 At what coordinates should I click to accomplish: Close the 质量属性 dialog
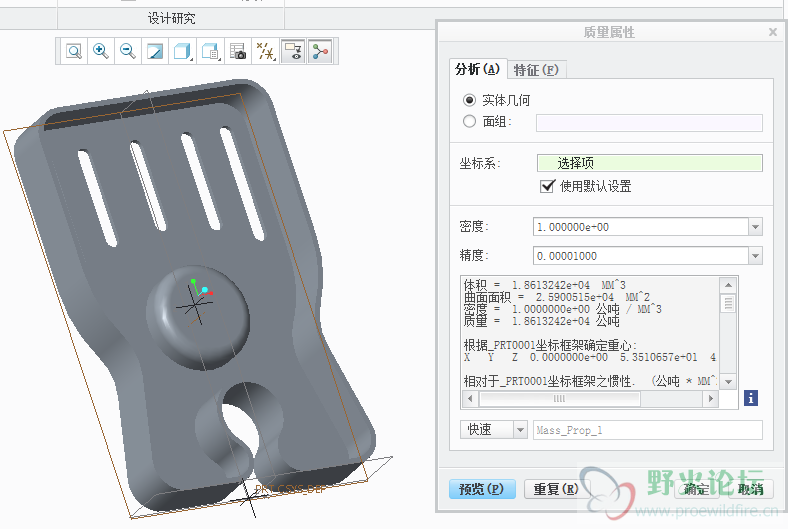coord(773,32)
